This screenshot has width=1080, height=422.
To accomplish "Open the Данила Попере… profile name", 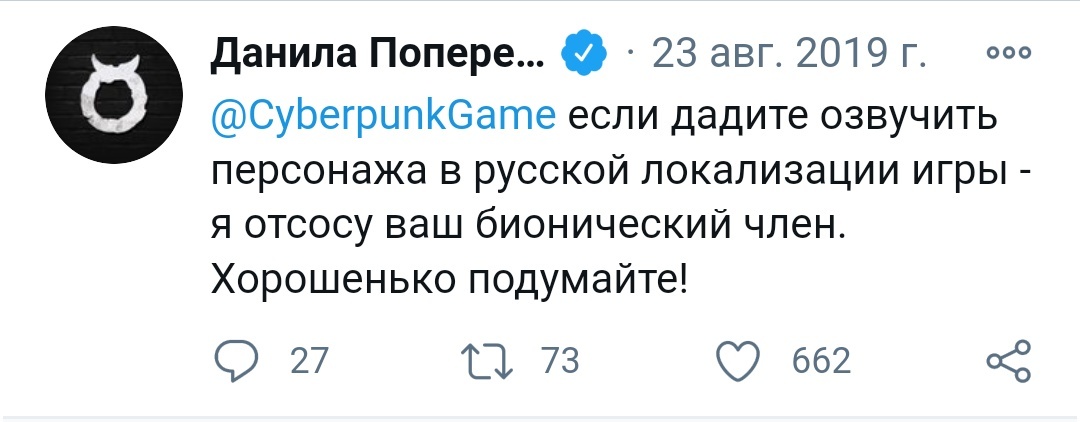I will (x=377, y=53).
